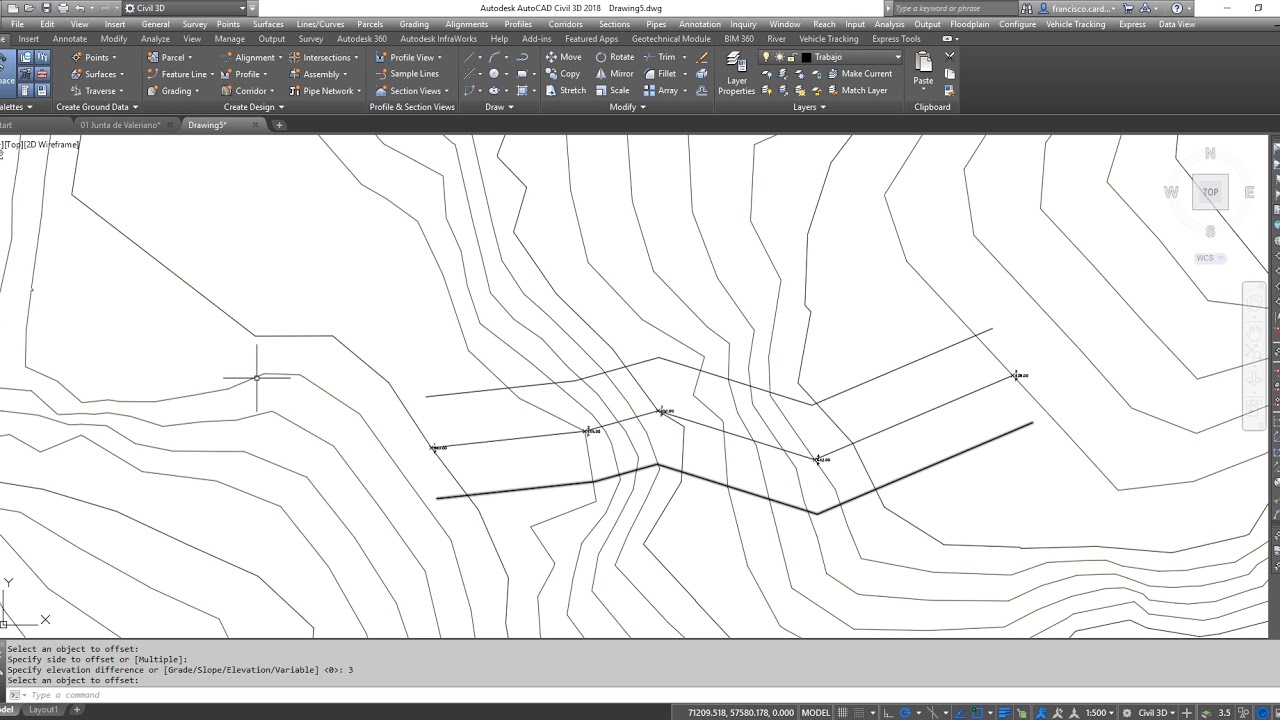Screen dimensions: 1280x720
Task: Click the line draw tool icon
Action: (470, 57)
